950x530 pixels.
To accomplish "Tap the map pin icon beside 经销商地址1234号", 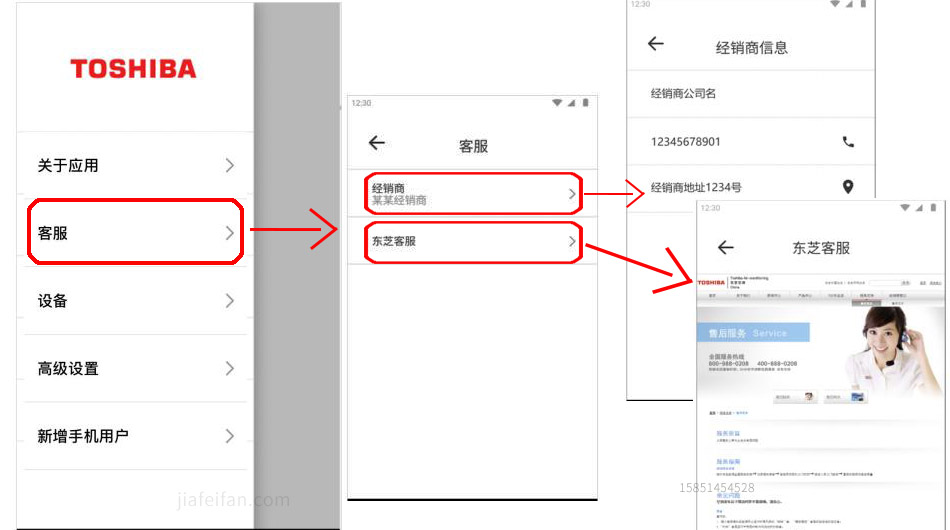I will [848, 187].
